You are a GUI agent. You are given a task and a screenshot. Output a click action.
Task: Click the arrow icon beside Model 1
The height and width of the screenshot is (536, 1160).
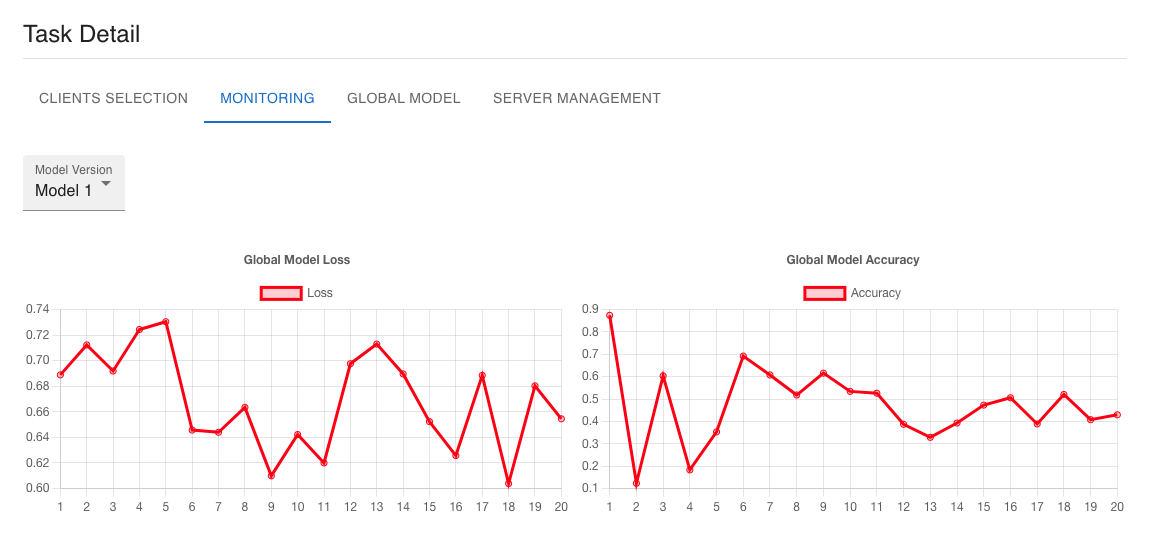coord(106,184)
